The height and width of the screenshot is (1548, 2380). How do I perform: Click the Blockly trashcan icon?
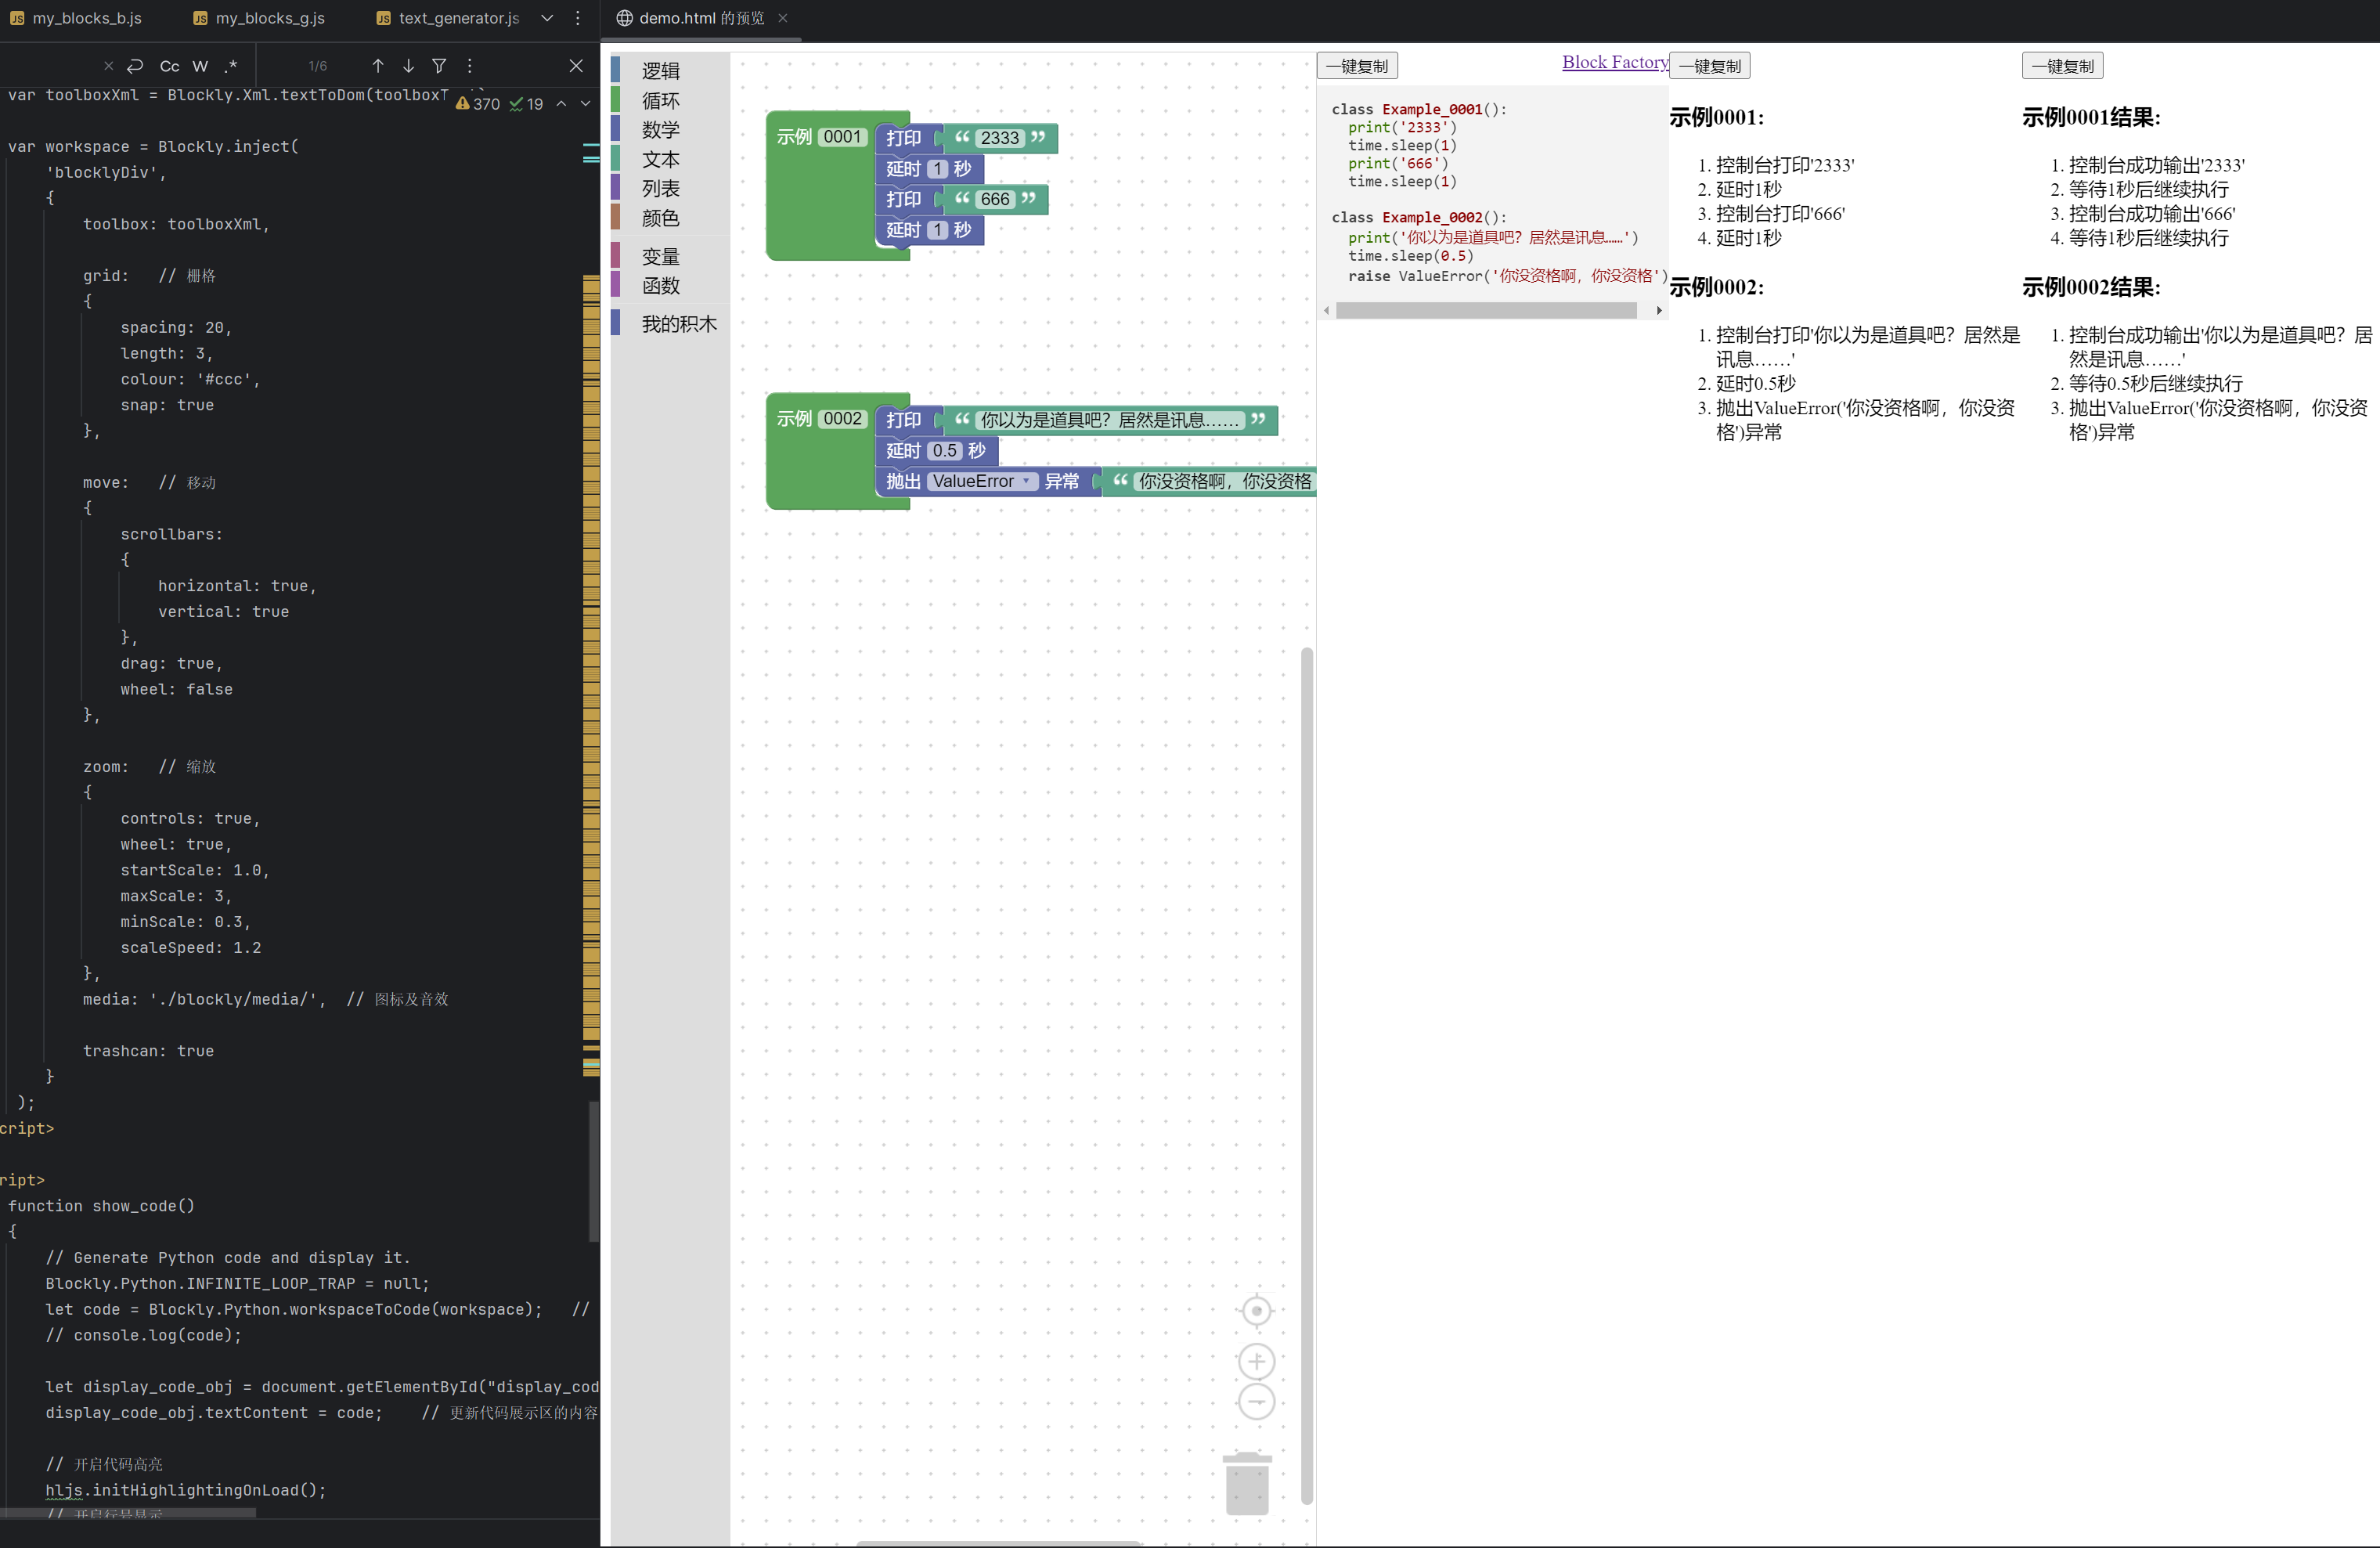pyautogui.click(x=1247, y=1484)
